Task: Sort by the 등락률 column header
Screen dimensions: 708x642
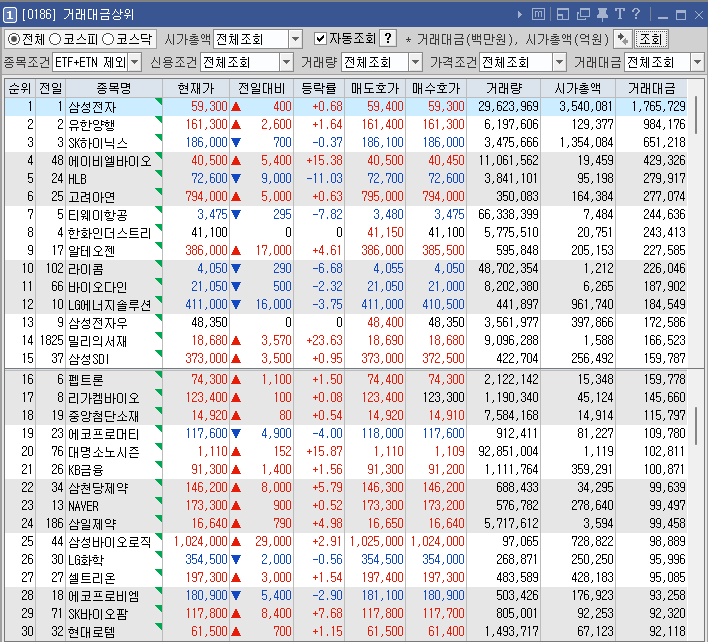Action: pyautogui.click(x=319, y=88)
